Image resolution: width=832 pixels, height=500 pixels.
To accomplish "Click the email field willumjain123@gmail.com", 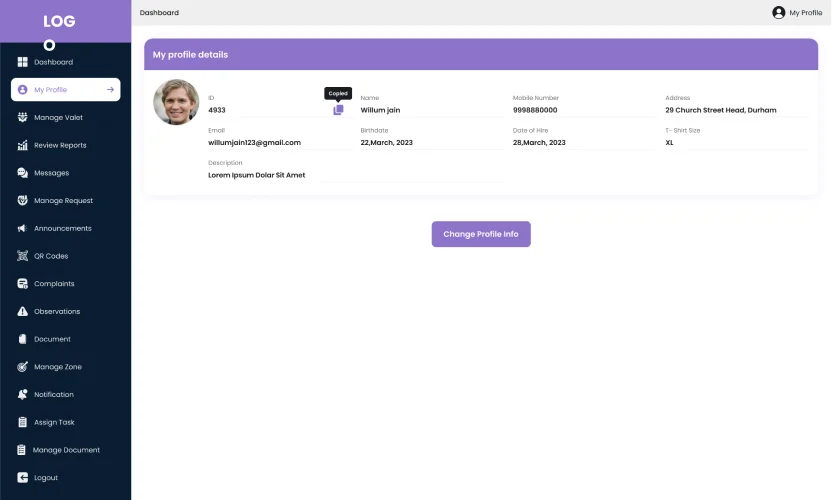I will point(254,143).
